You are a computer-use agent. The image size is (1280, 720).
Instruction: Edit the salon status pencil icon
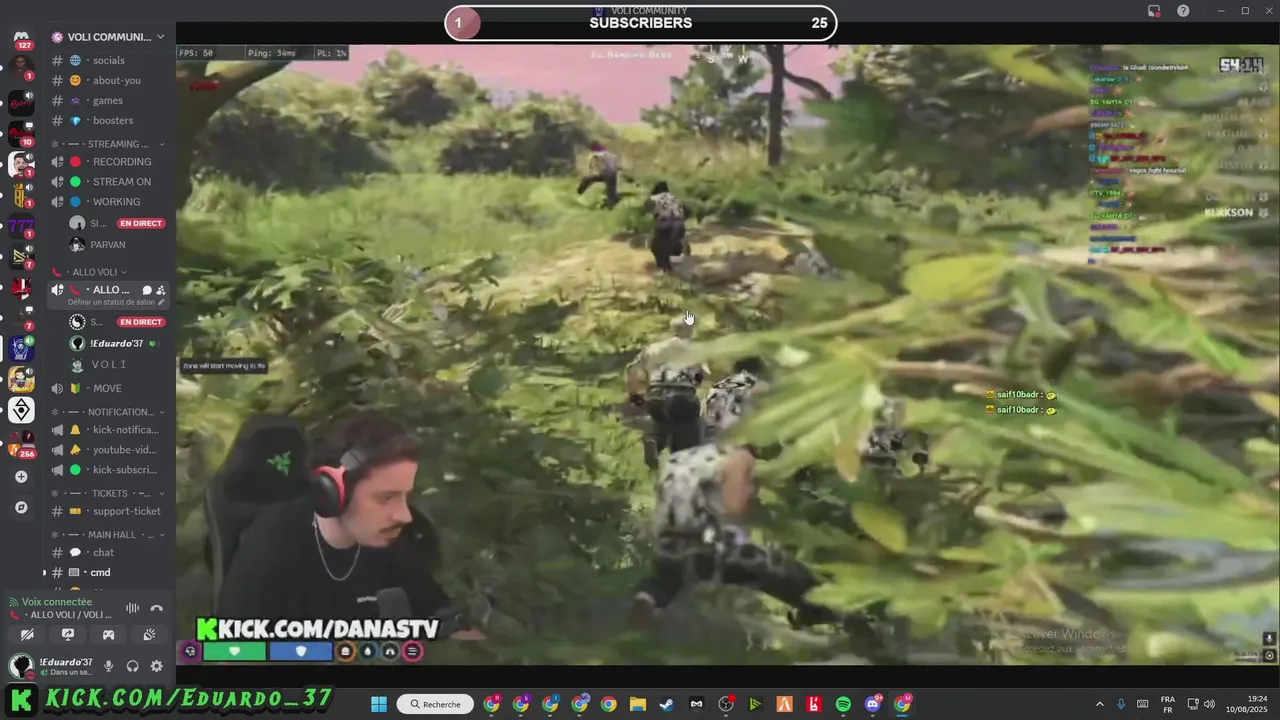(161, 302)
